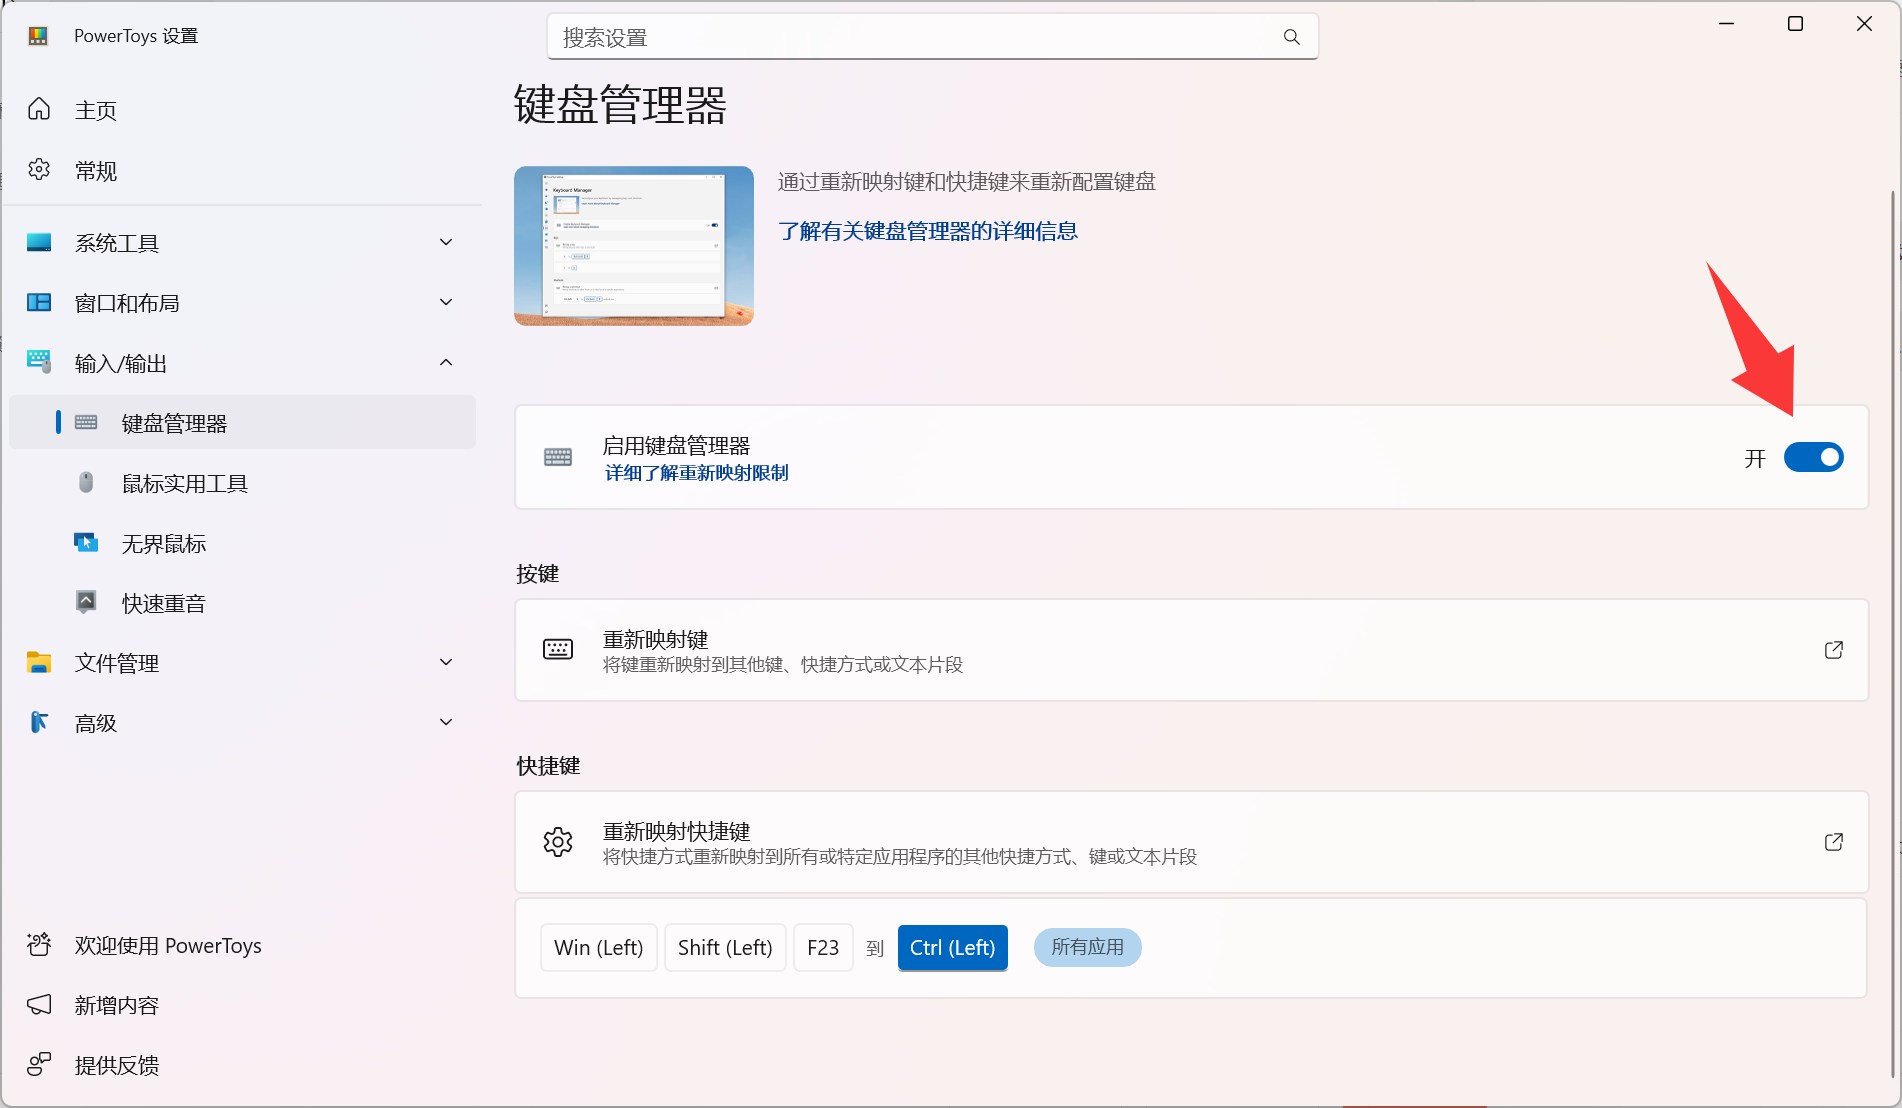Focus the 搜索设置 search field
This screenshot has height=1108, width=1902.
(932, 37)
